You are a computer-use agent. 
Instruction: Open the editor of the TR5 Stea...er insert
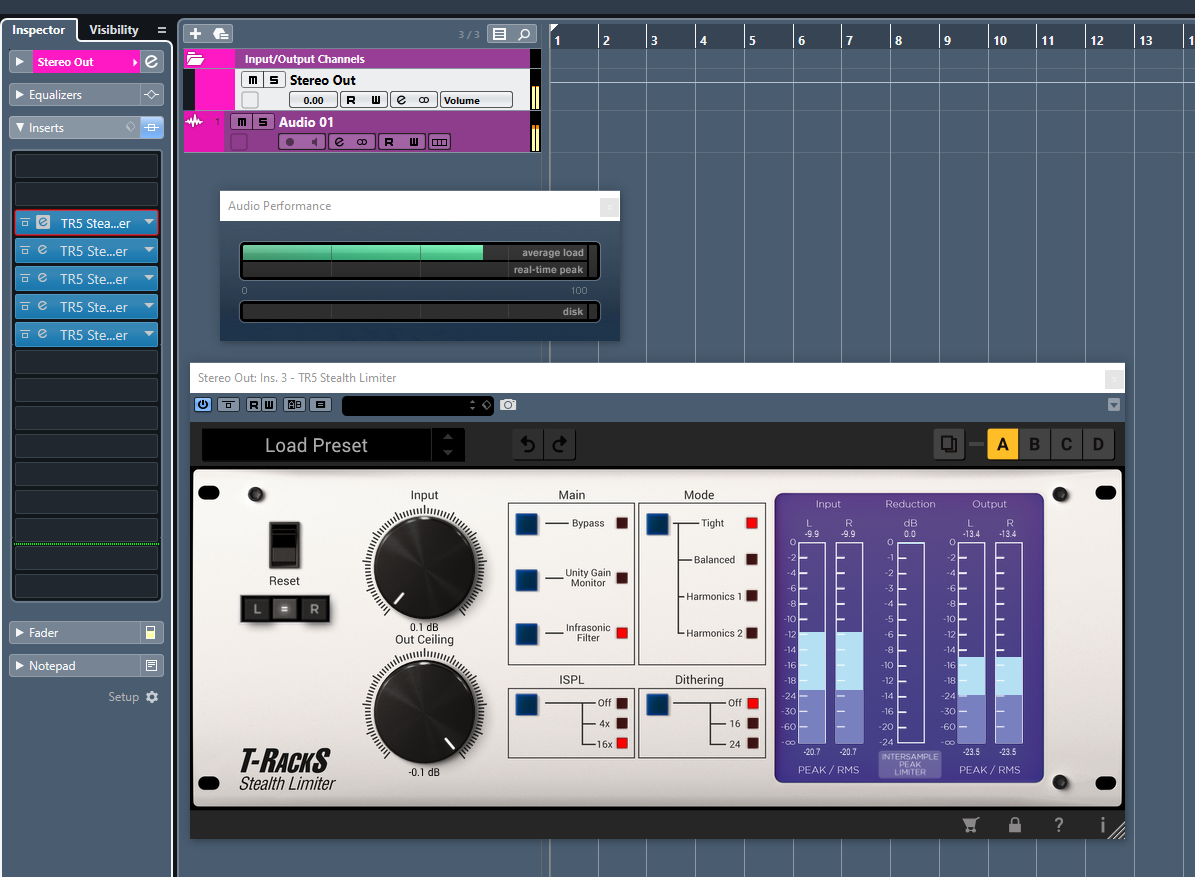(43, 222)
